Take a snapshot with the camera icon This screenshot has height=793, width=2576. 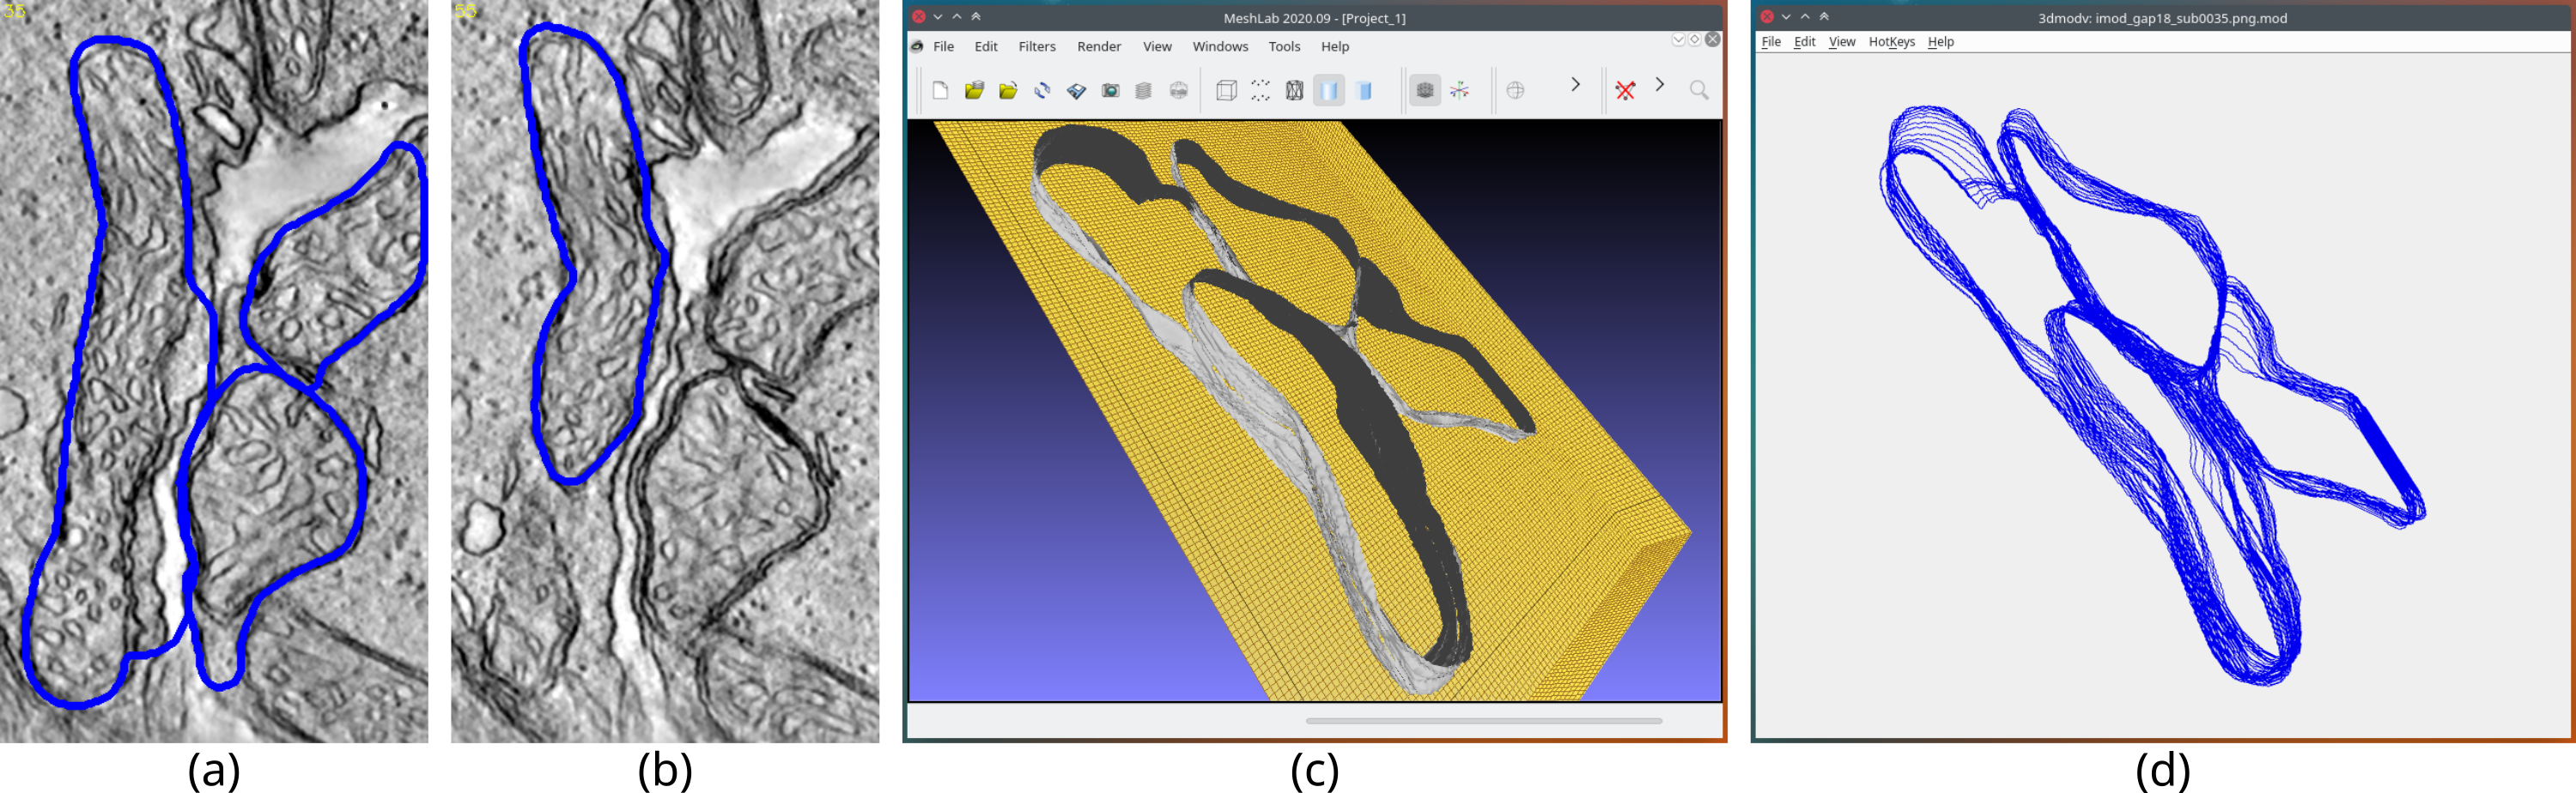point(1110,91)
